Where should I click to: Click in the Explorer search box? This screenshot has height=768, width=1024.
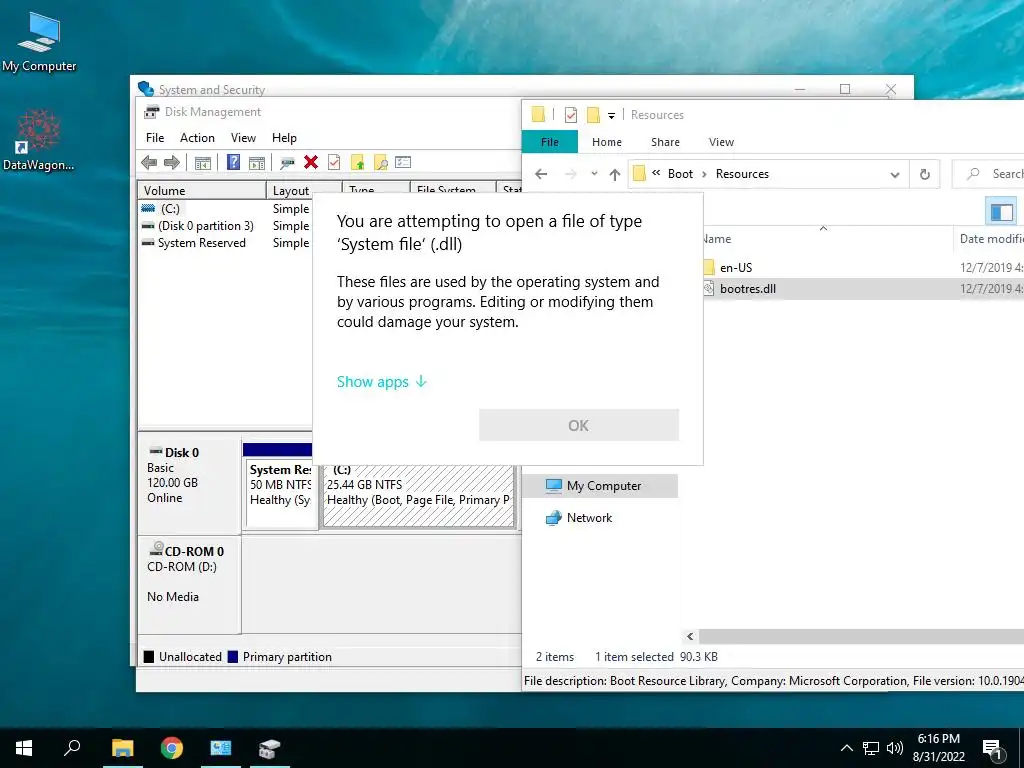pos(989,174)
